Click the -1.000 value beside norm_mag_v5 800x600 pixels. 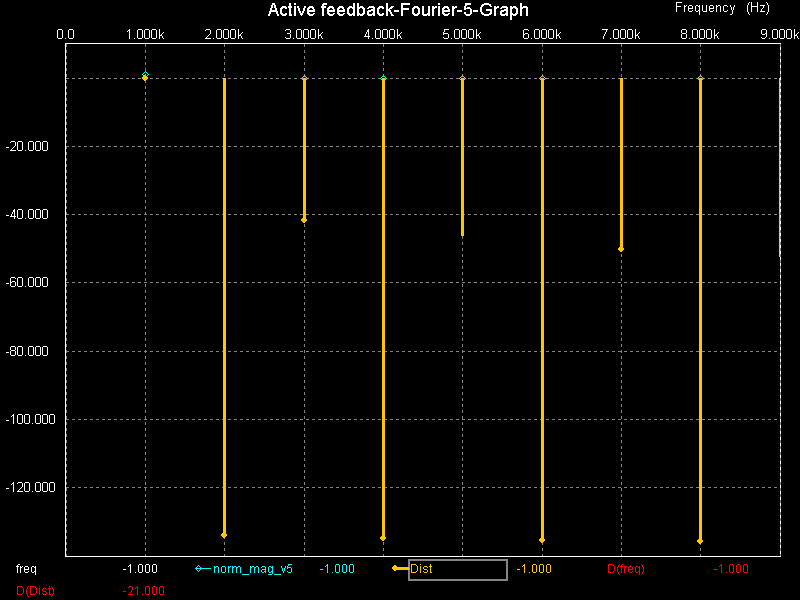click(x=337, y=569)
